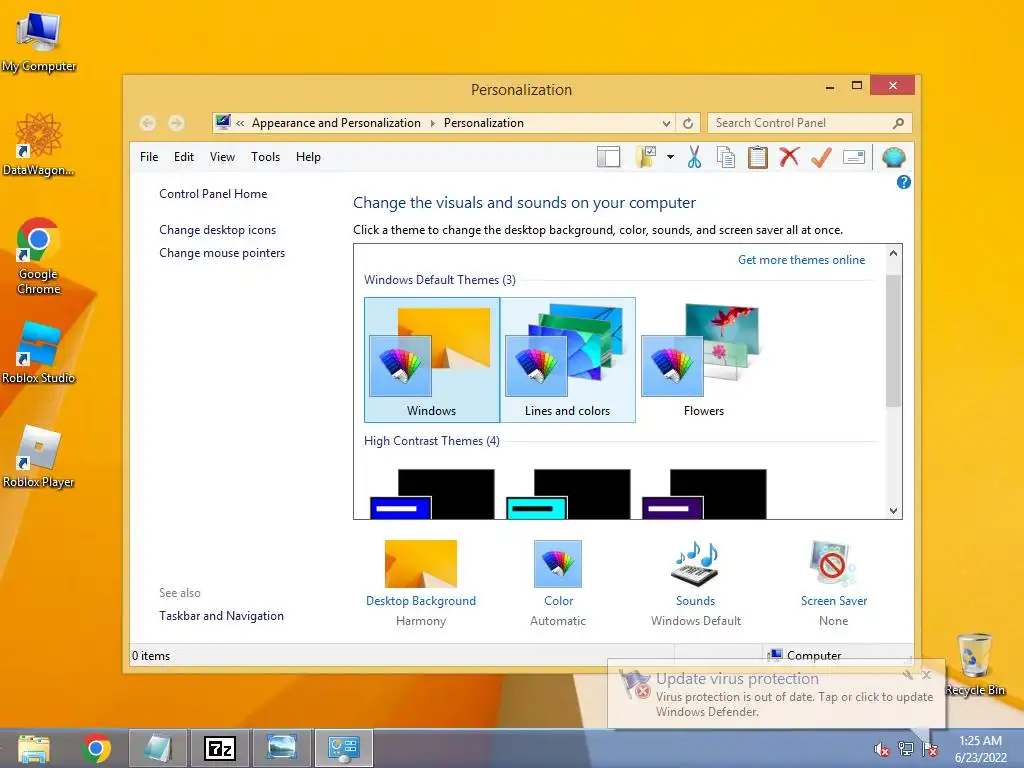
Task: Open File Explorer from the taskbar
Action: pyautogui.click(x=34, y=748)
